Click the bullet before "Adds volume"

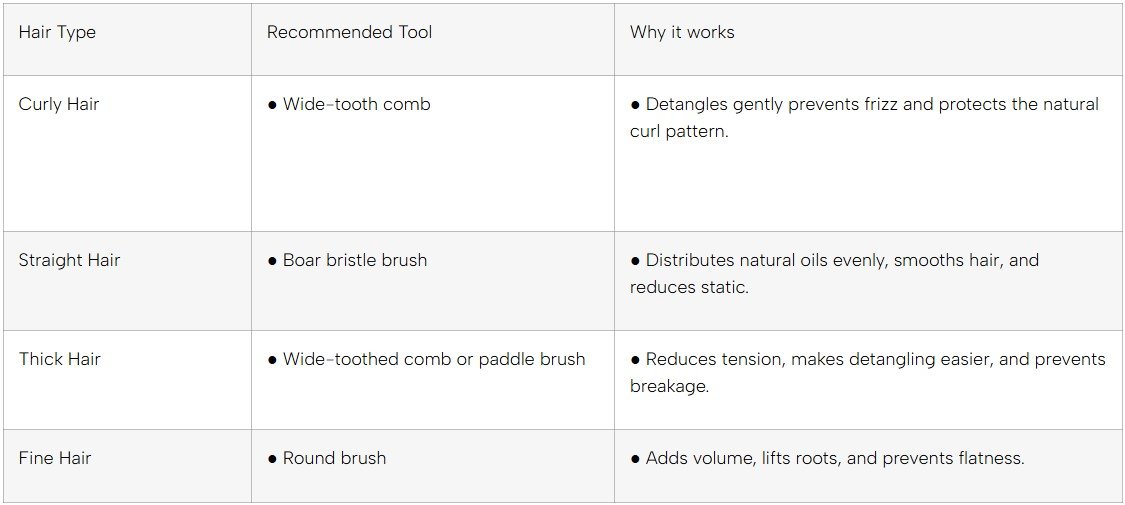(635, 459)
